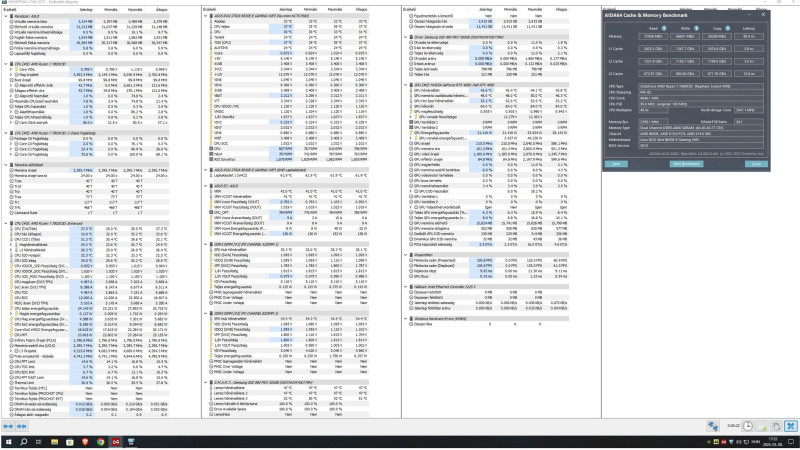Click the Memory Read result field in AIDA64

click(653, 36)
